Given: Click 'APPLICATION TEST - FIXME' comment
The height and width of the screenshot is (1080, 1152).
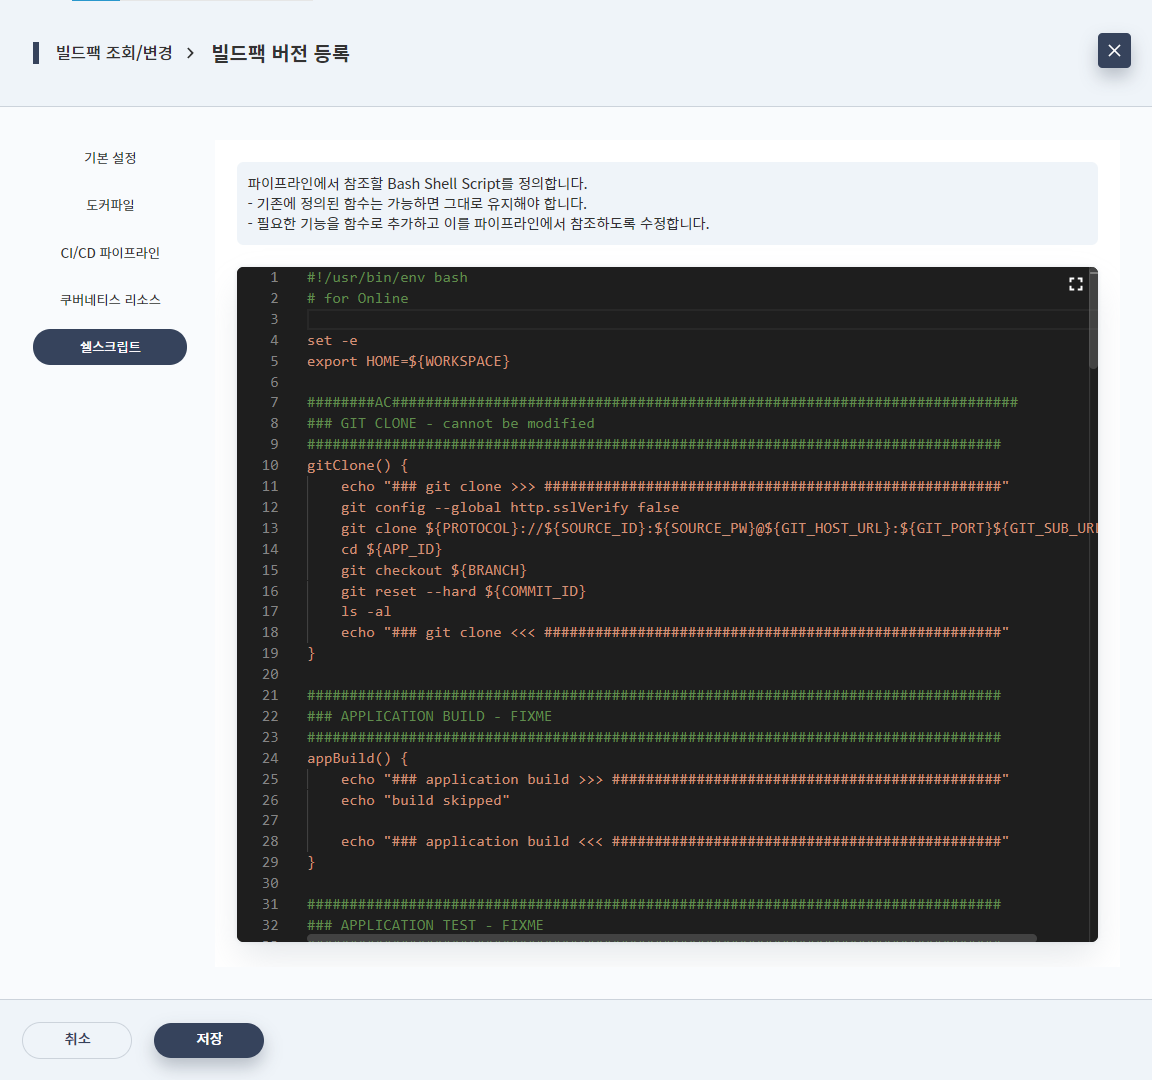Looking at the screenshot, I should coord(425,925).
